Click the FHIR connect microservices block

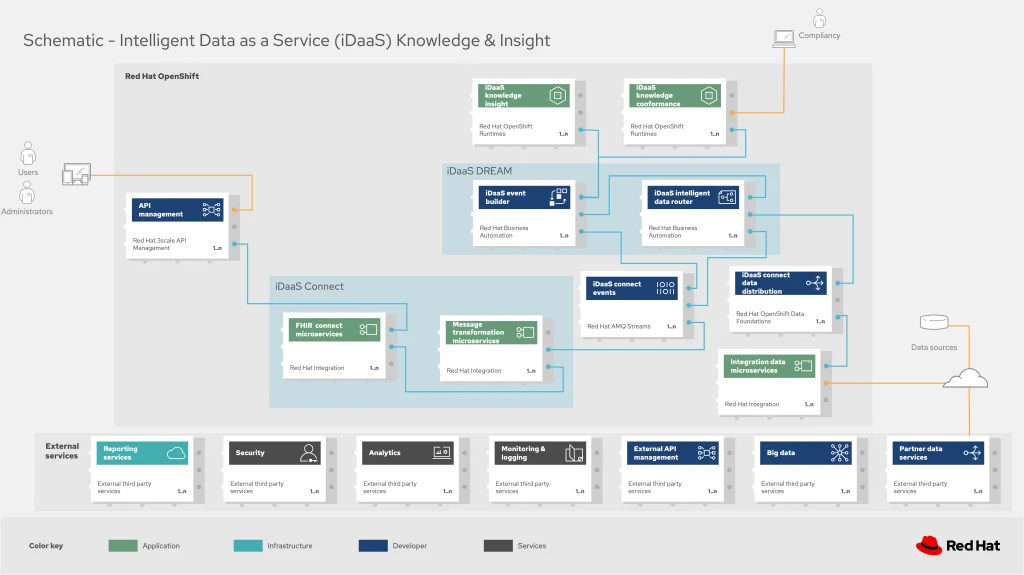point(334,345)
